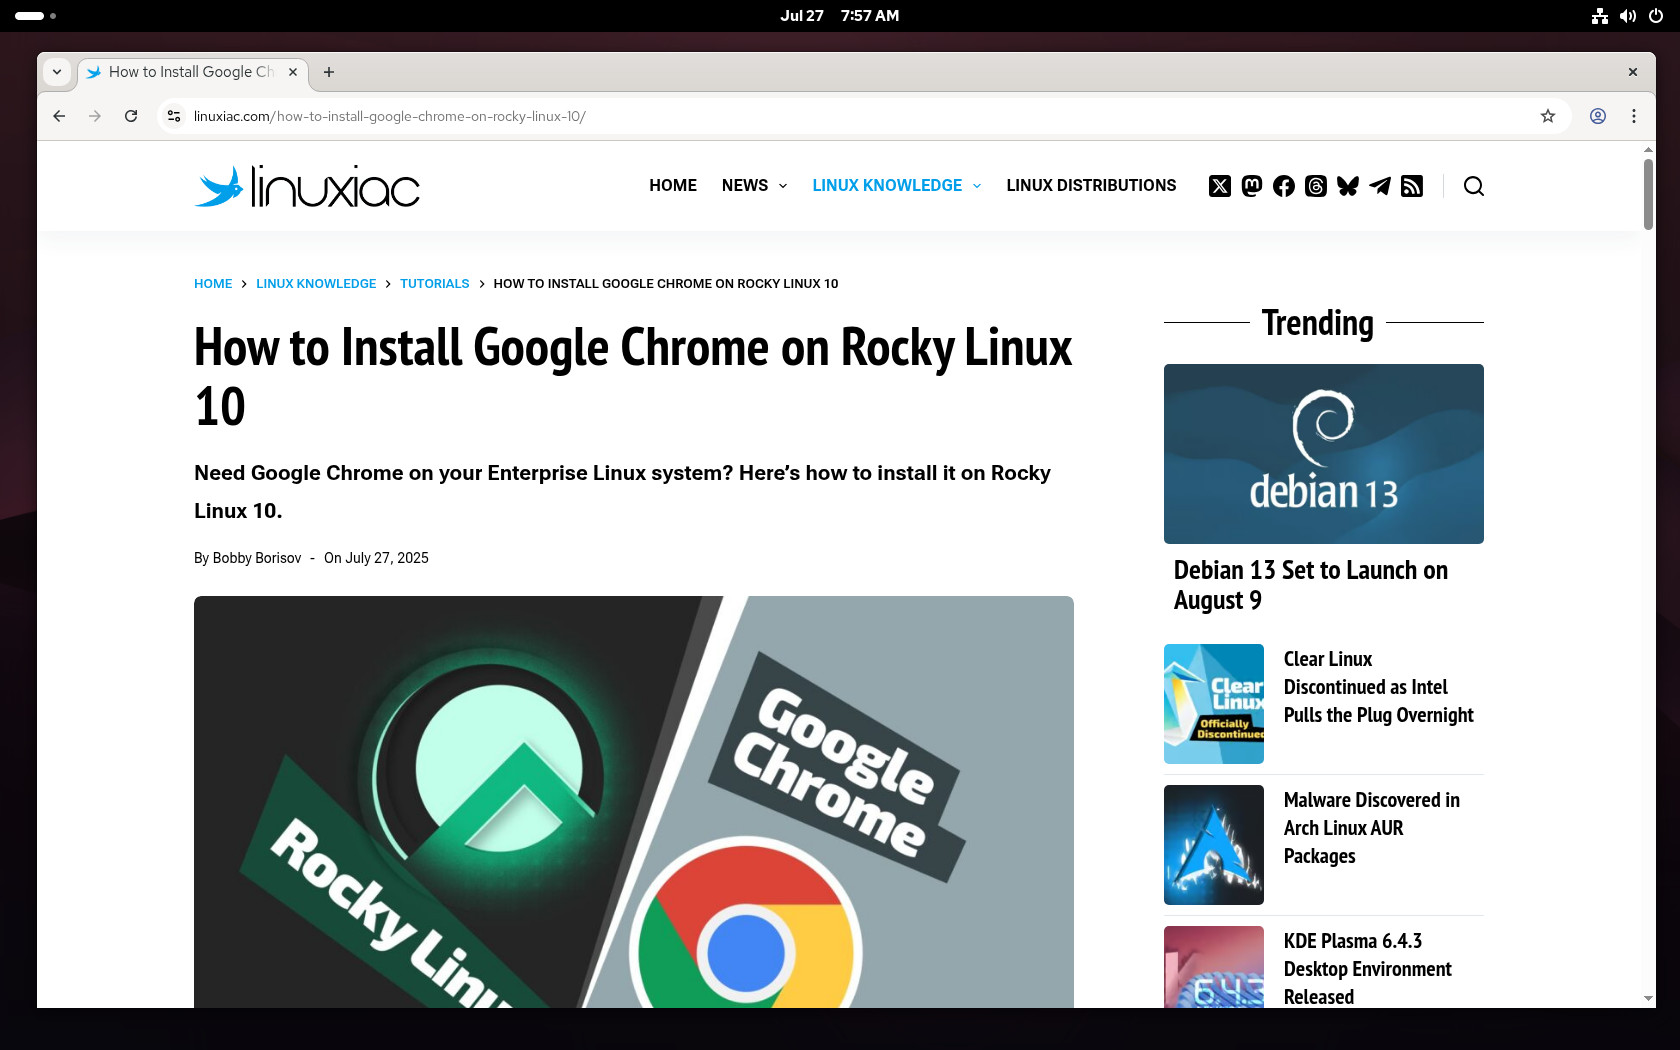Open the site search magnifier
This screenshot has height=1050, width=1680.
[1474, 186]
